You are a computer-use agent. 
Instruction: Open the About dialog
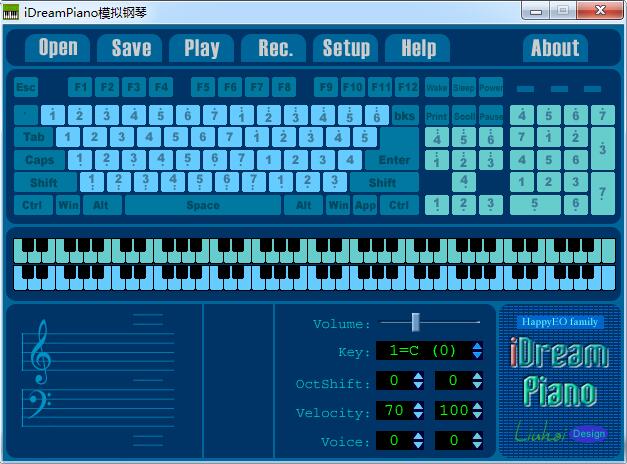555,48
